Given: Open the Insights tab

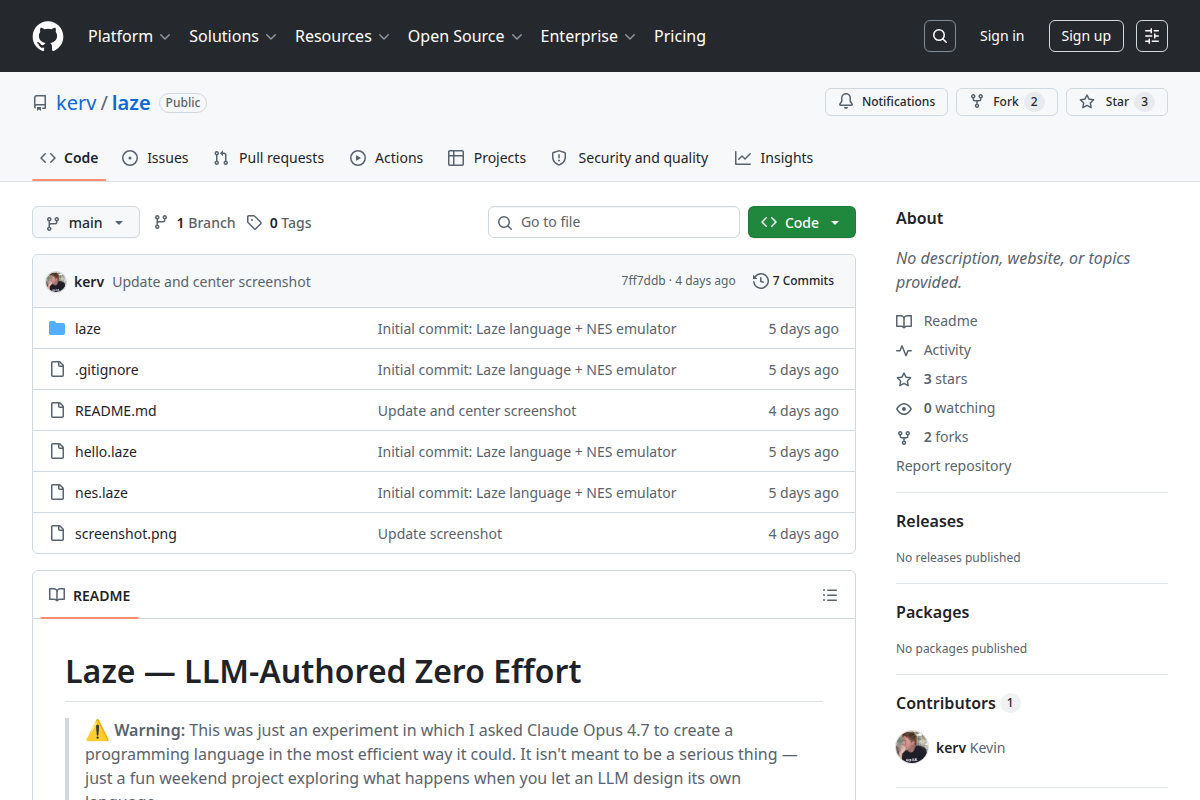Looking at the screenshot, I should click(x=774, y=158).
